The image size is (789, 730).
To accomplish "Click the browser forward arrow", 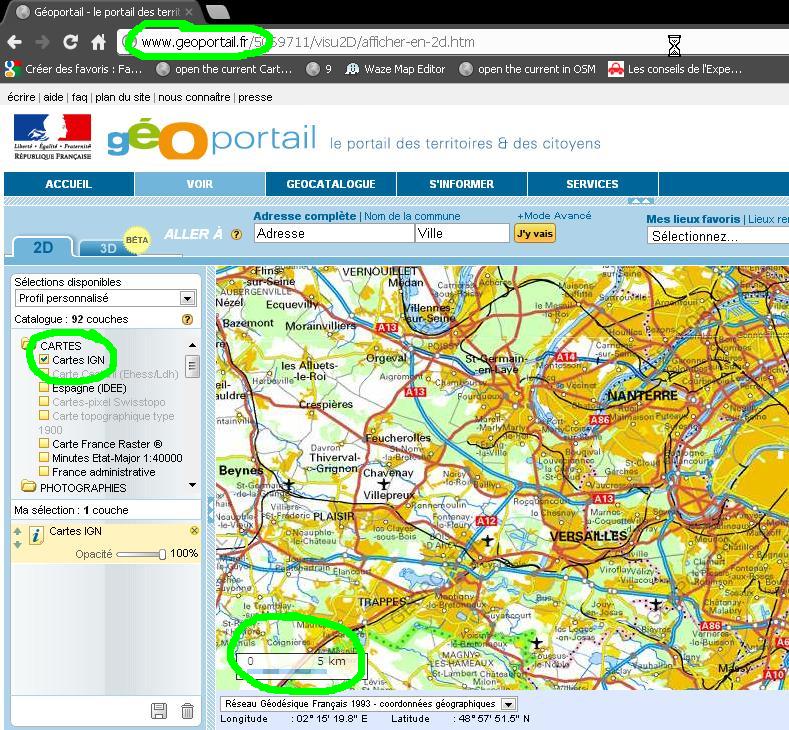I will pyautogui.click(x=43, y=42).
